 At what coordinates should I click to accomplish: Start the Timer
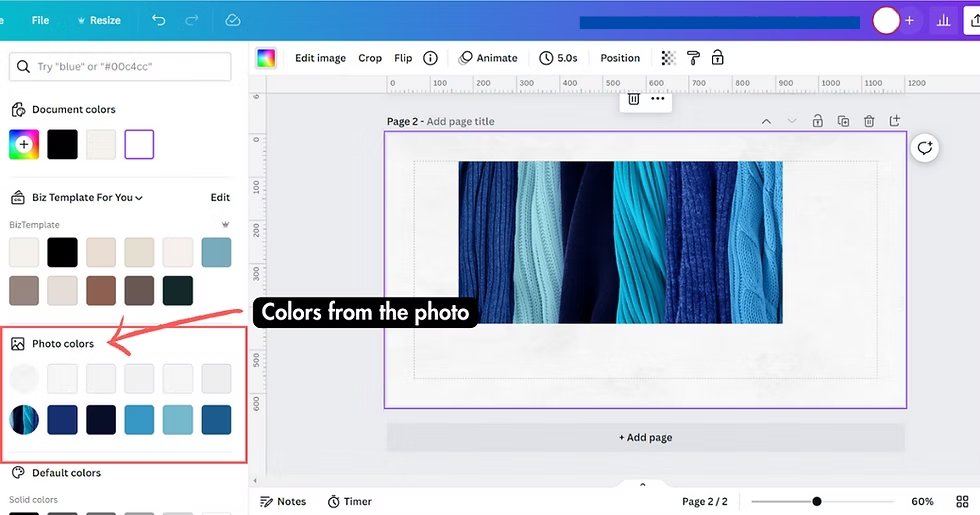pyautogui.click(x=349, y=501)
